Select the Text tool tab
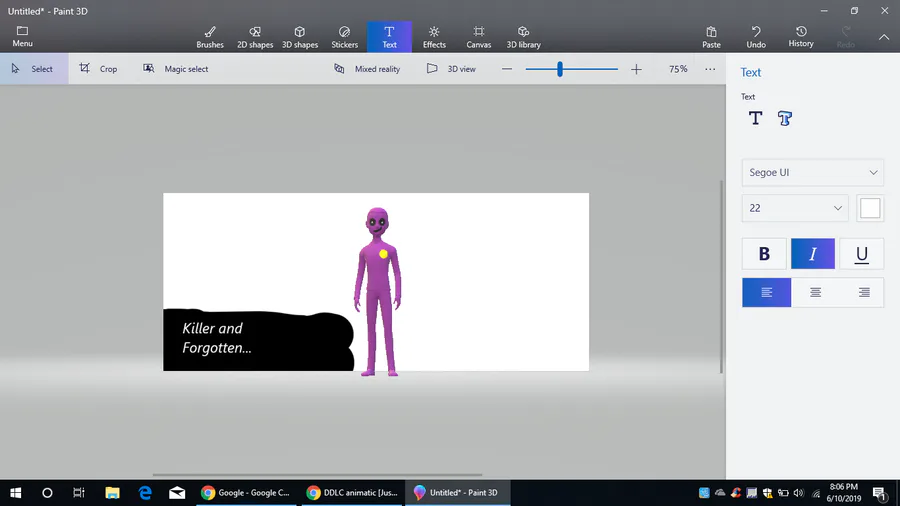The image size is (900, 506). 389,37
